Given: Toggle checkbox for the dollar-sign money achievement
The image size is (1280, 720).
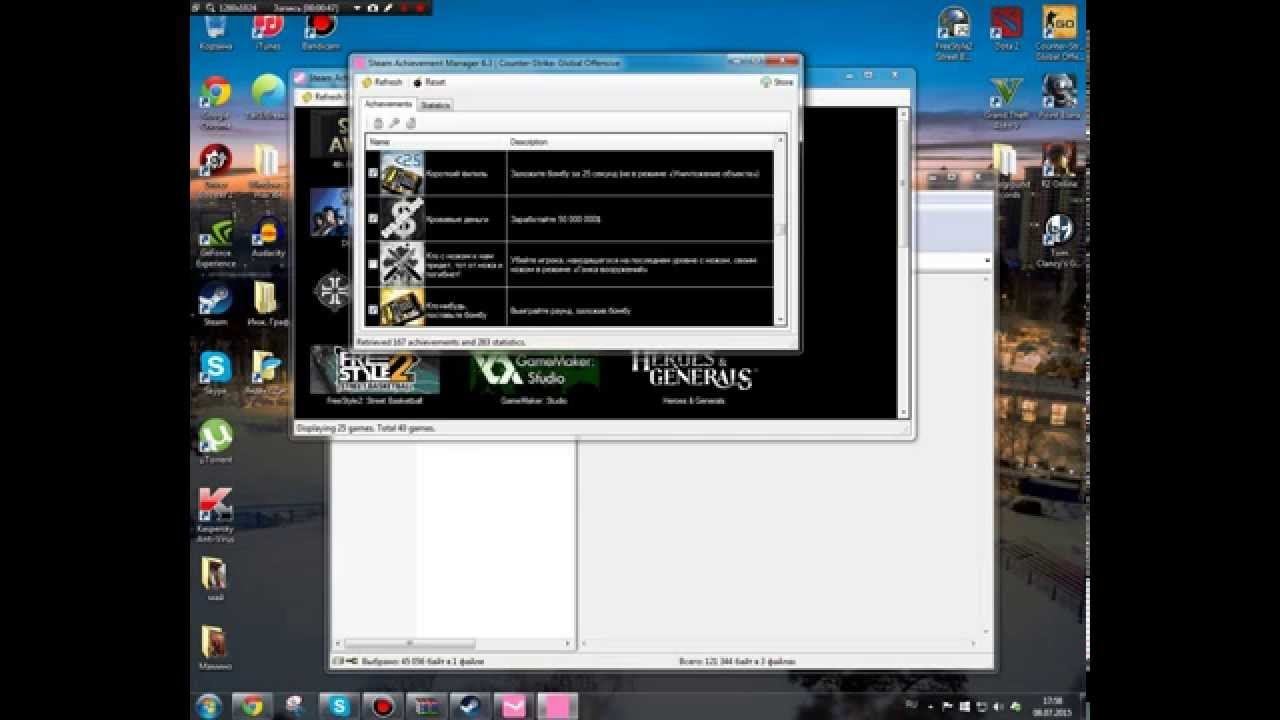Looking at the screenshot, I should 373,218.
